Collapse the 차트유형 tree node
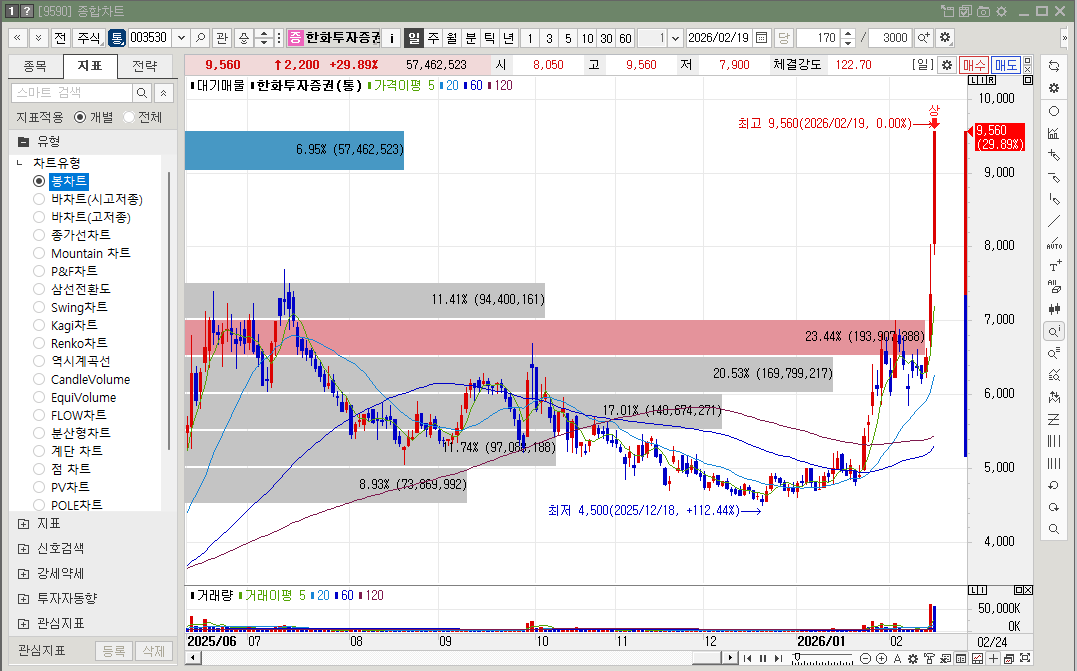The height and width of the screenshot is (671, 1077). (20, 163)
